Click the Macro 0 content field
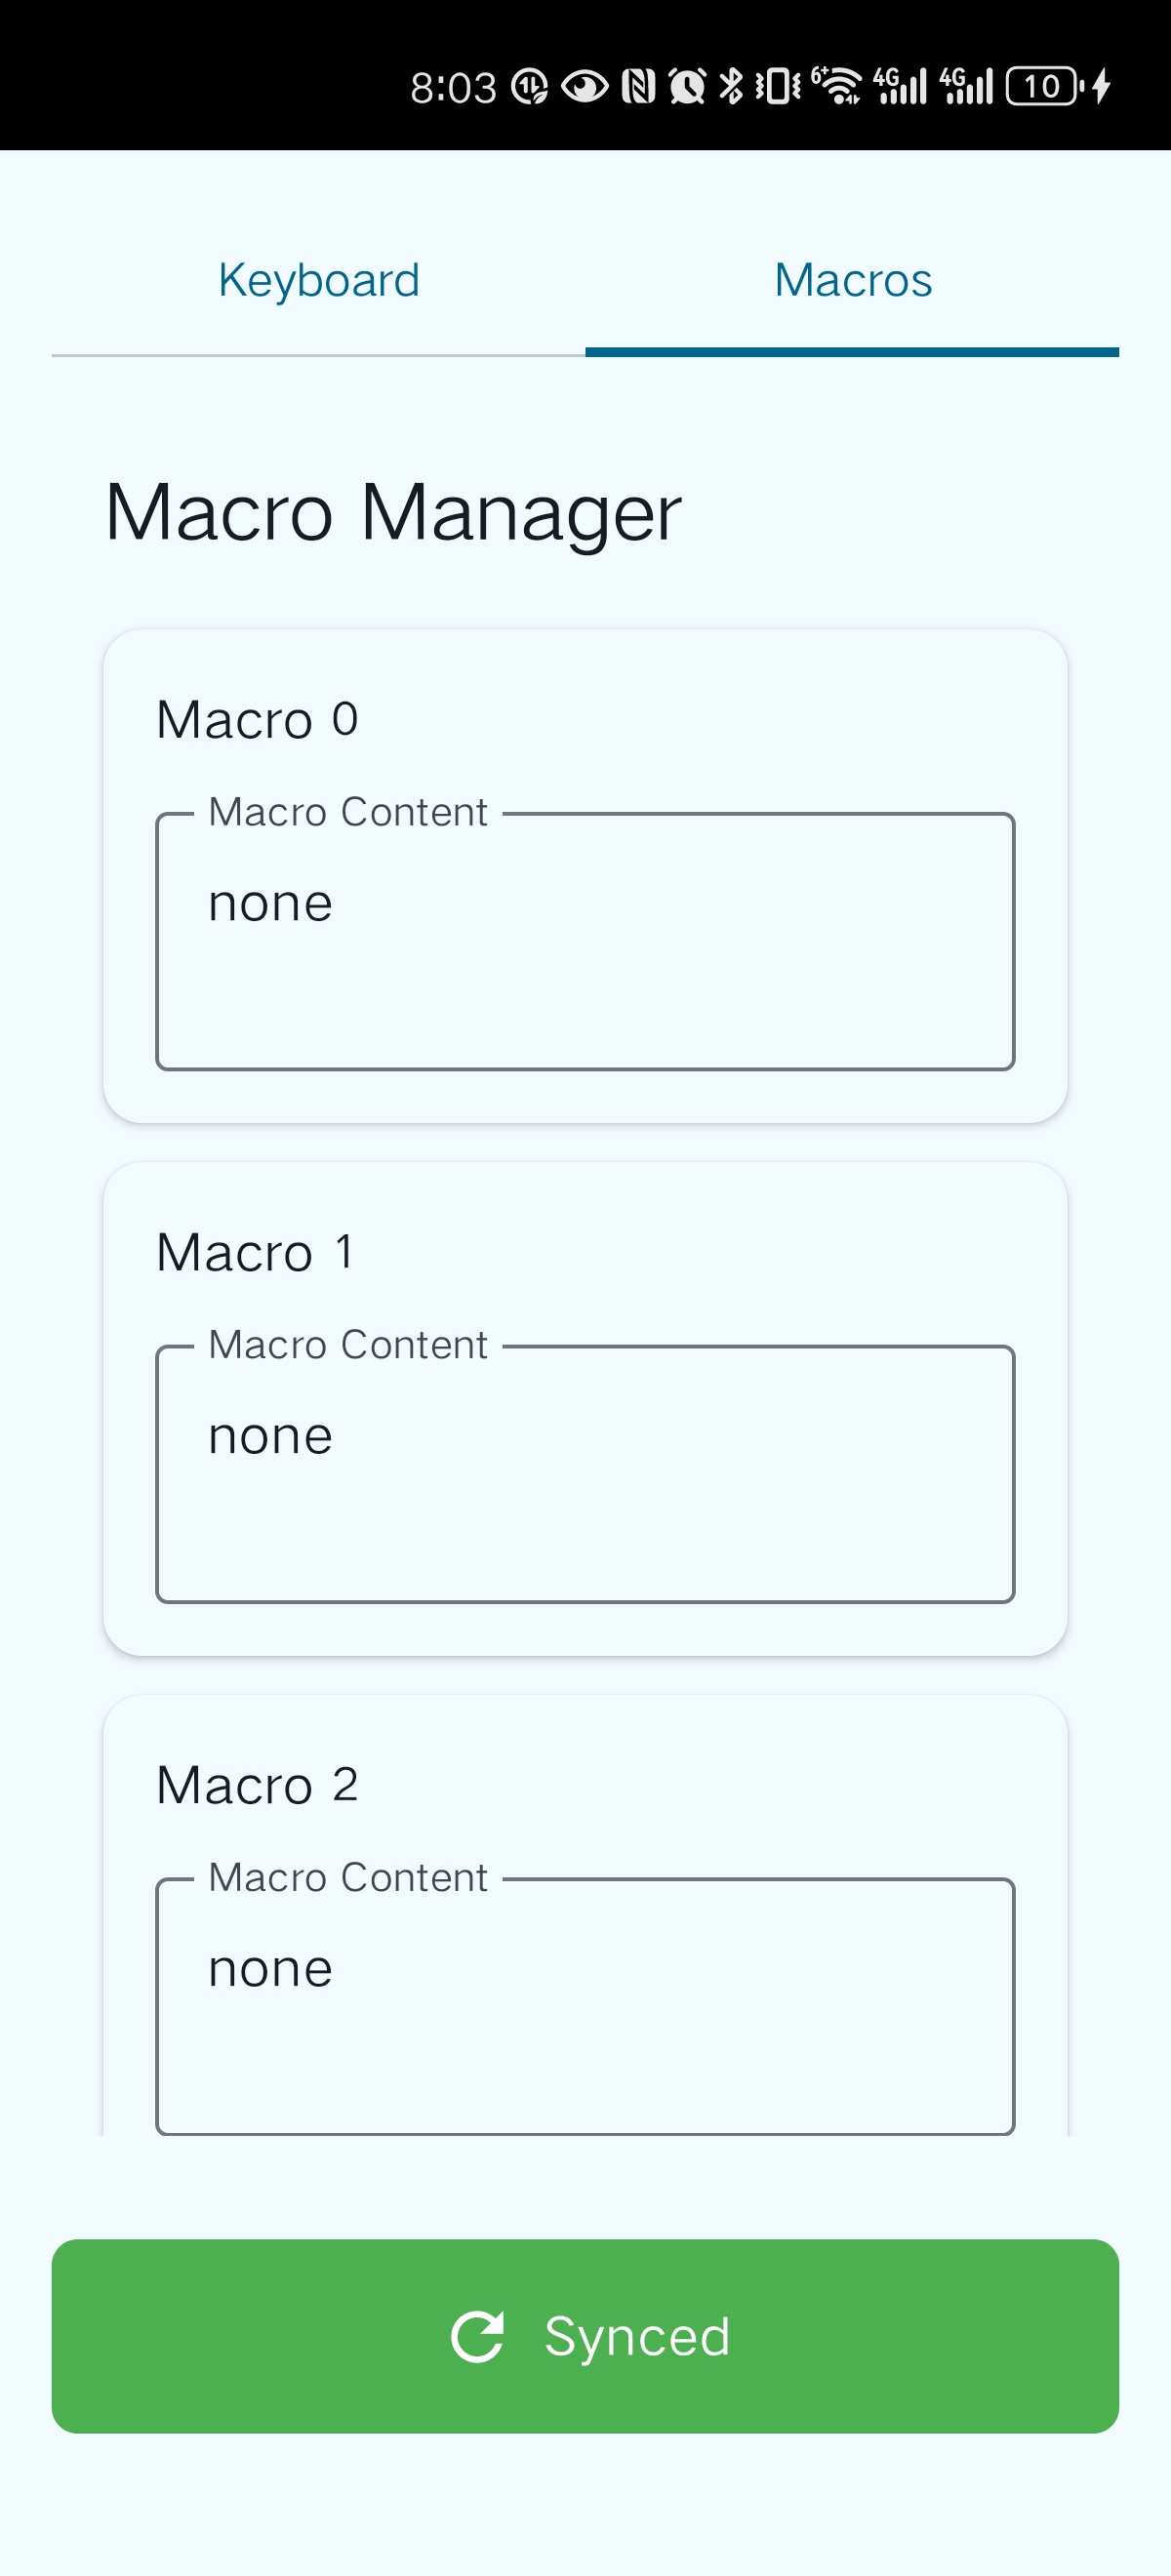This screenshot has height=2576, width=1171. point(585,941)
